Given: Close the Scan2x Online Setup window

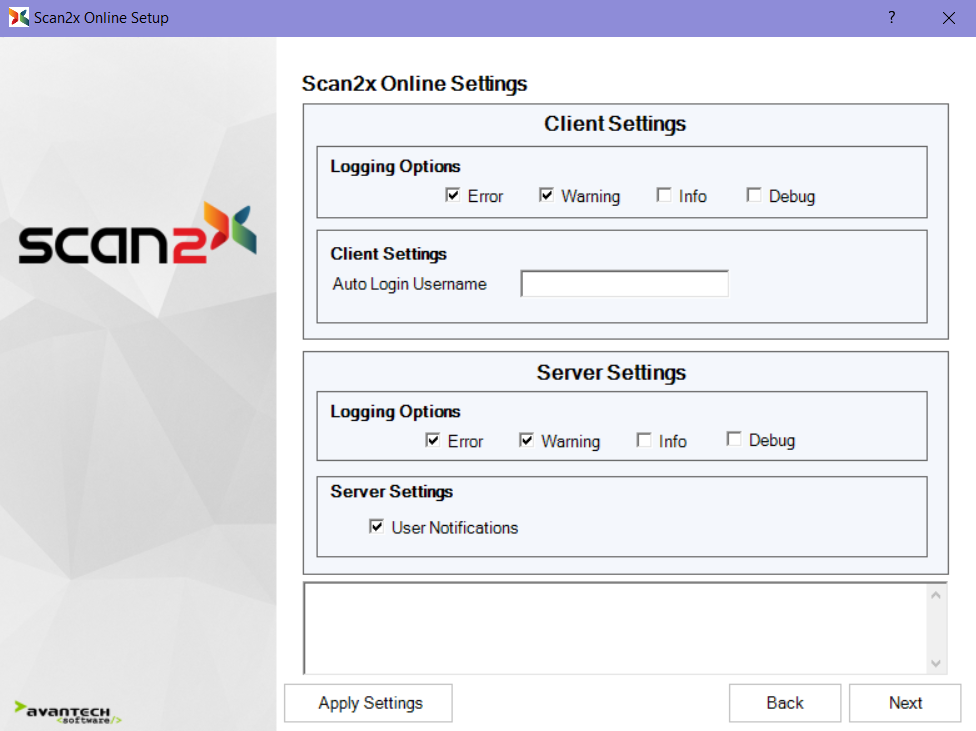Looking at the screenshot, I should click(948, 18).
